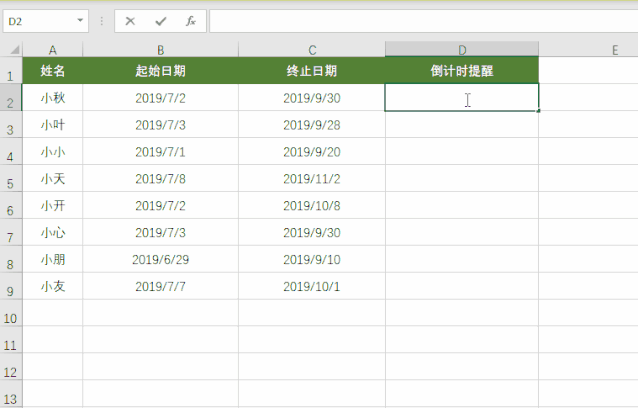This screenshot has height=408, width=638.
Task: Click the Select All corner triangle
Action: pos(15,50)
